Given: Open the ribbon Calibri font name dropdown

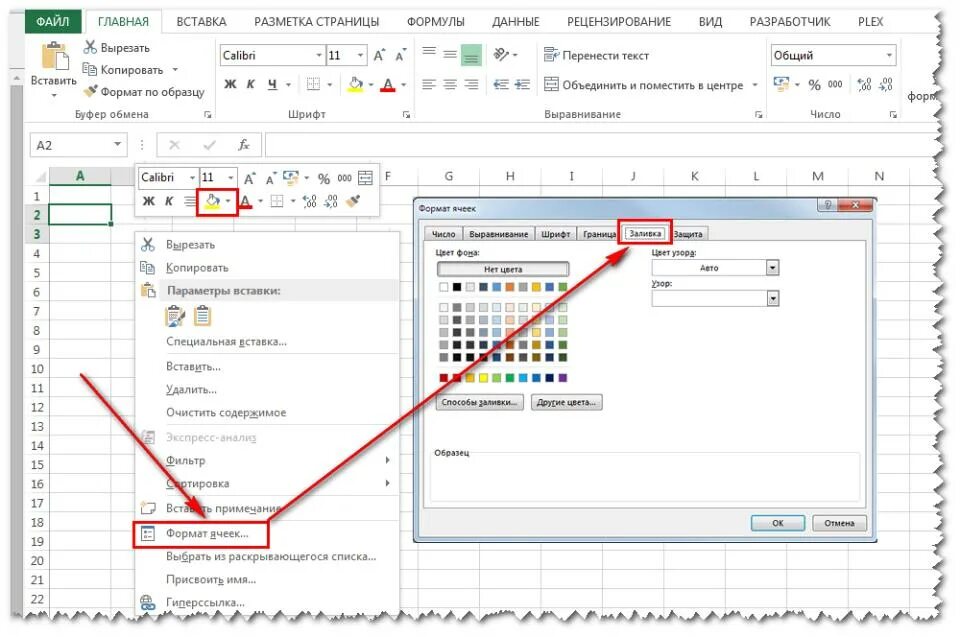Looking at the screenshot, I should point(319,55).
